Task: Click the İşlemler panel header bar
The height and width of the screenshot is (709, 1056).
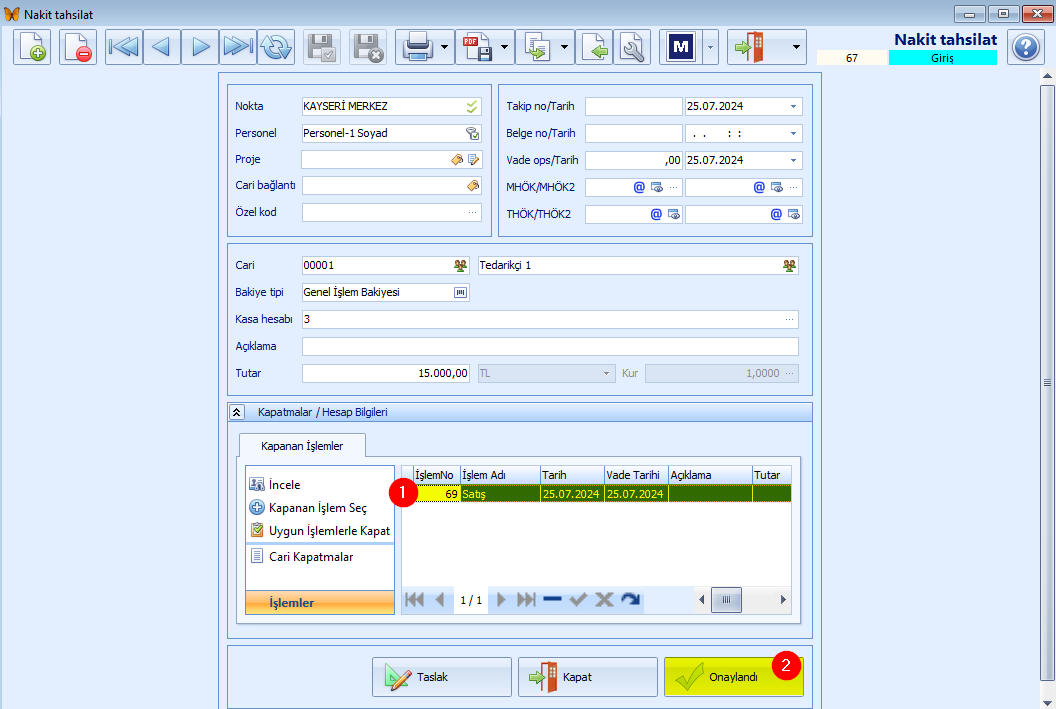Action: pyautogui.click(x=320, y=603)
